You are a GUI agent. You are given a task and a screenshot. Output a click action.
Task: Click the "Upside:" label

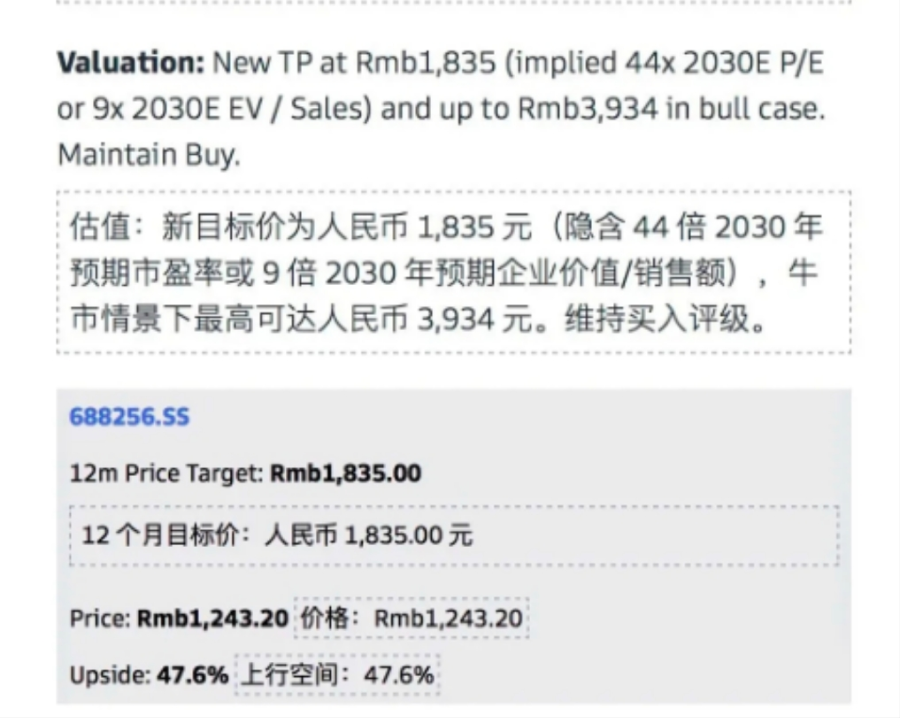coord(109,675)
